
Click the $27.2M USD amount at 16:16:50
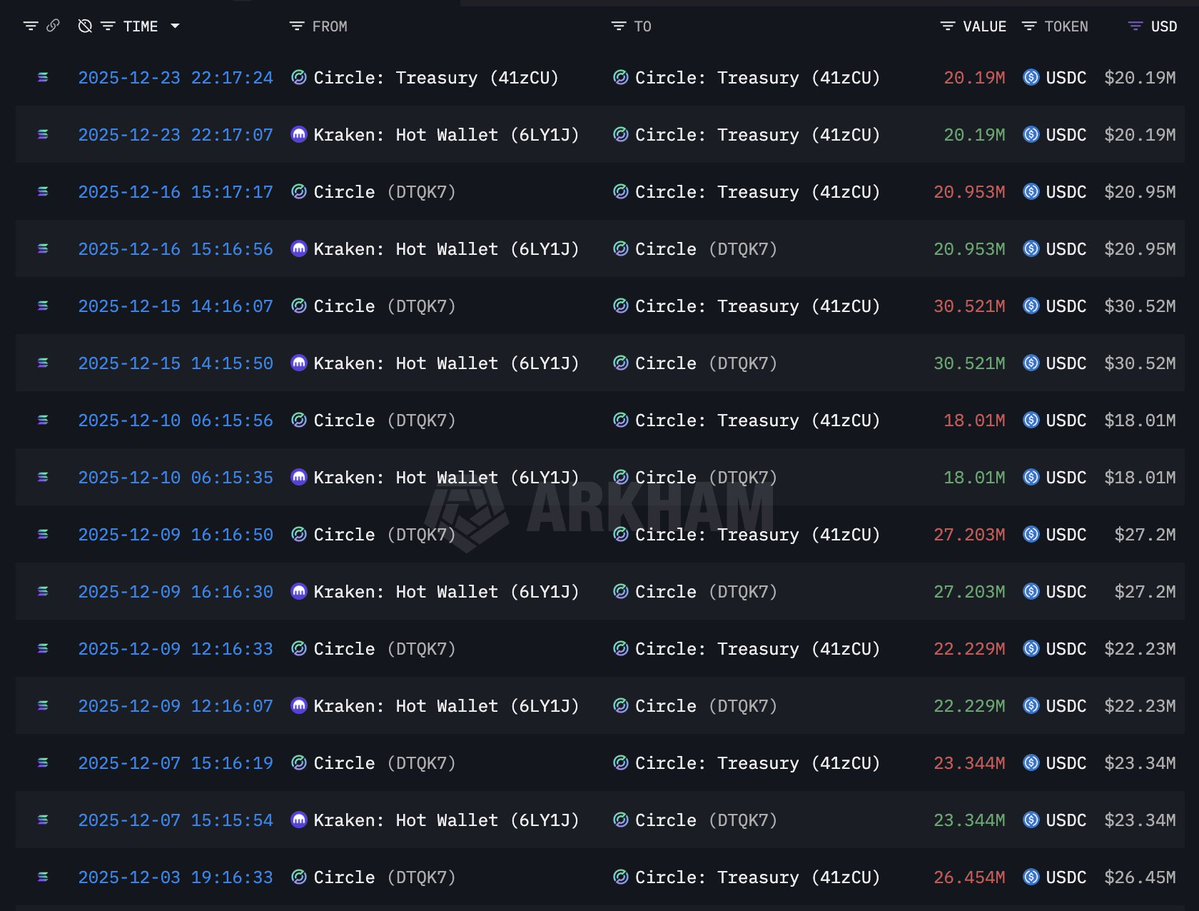point(1145,534)
